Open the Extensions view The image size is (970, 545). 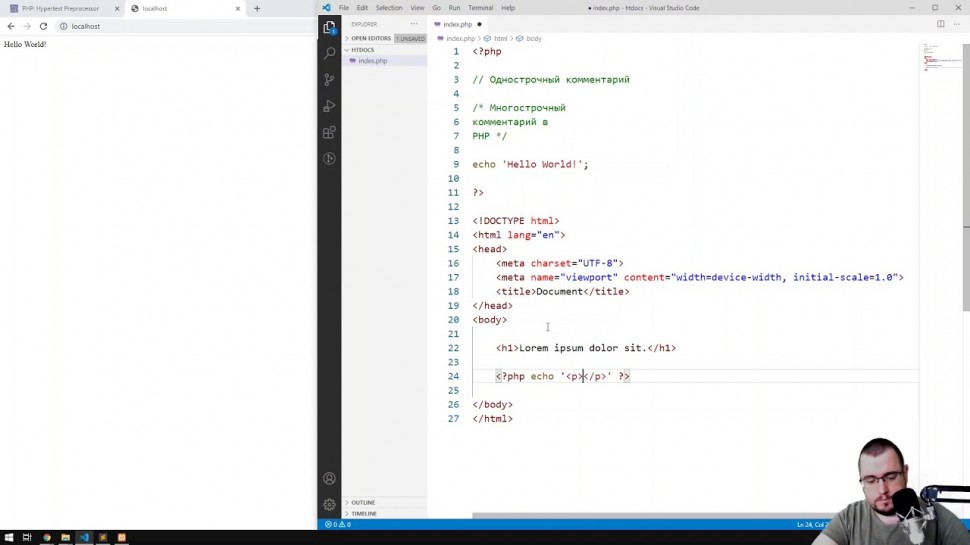point(329,132)
